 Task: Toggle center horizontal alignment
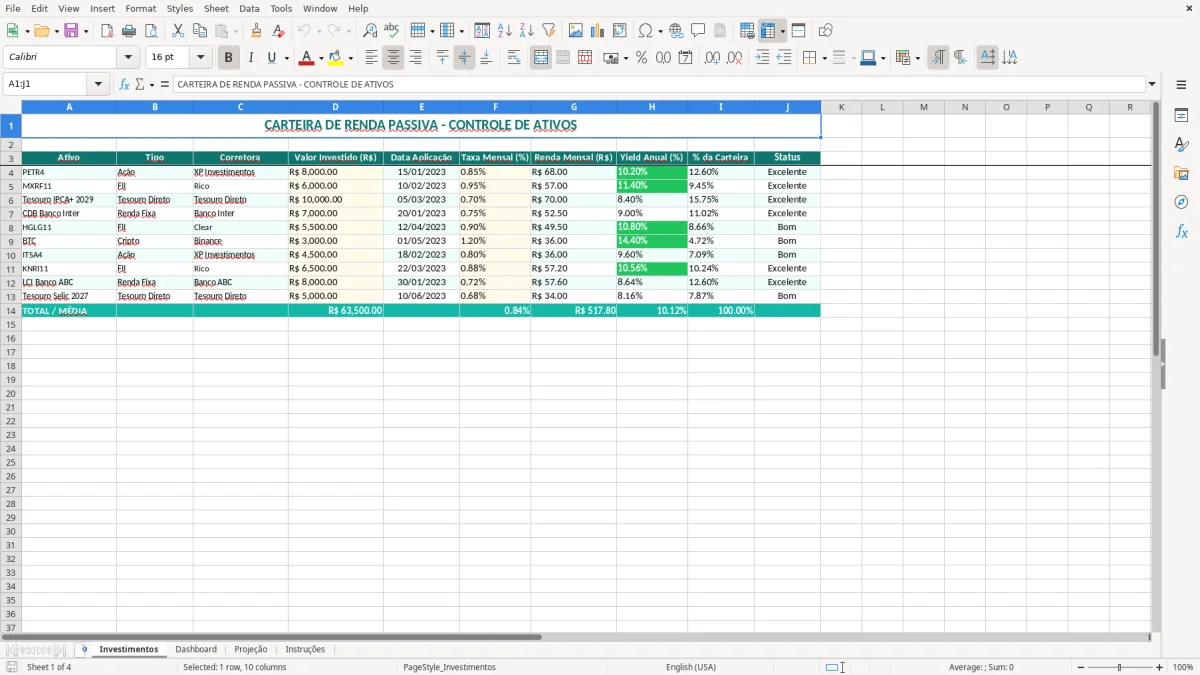point(393,58)
